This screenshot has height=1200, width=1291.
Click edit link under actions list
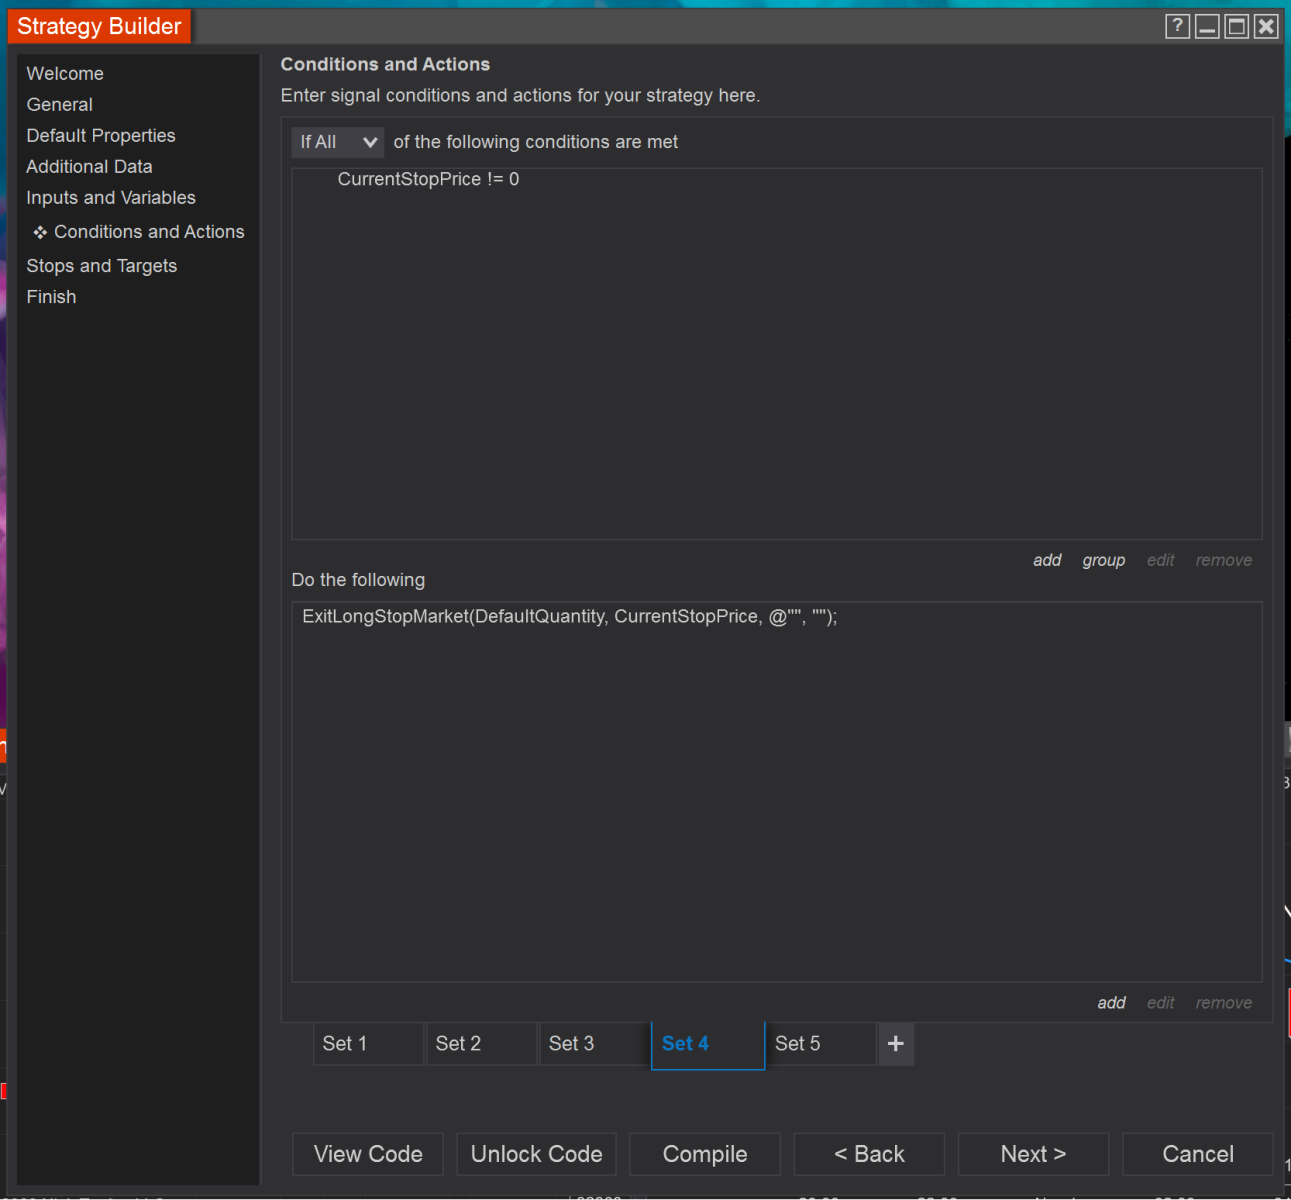1161,1003
